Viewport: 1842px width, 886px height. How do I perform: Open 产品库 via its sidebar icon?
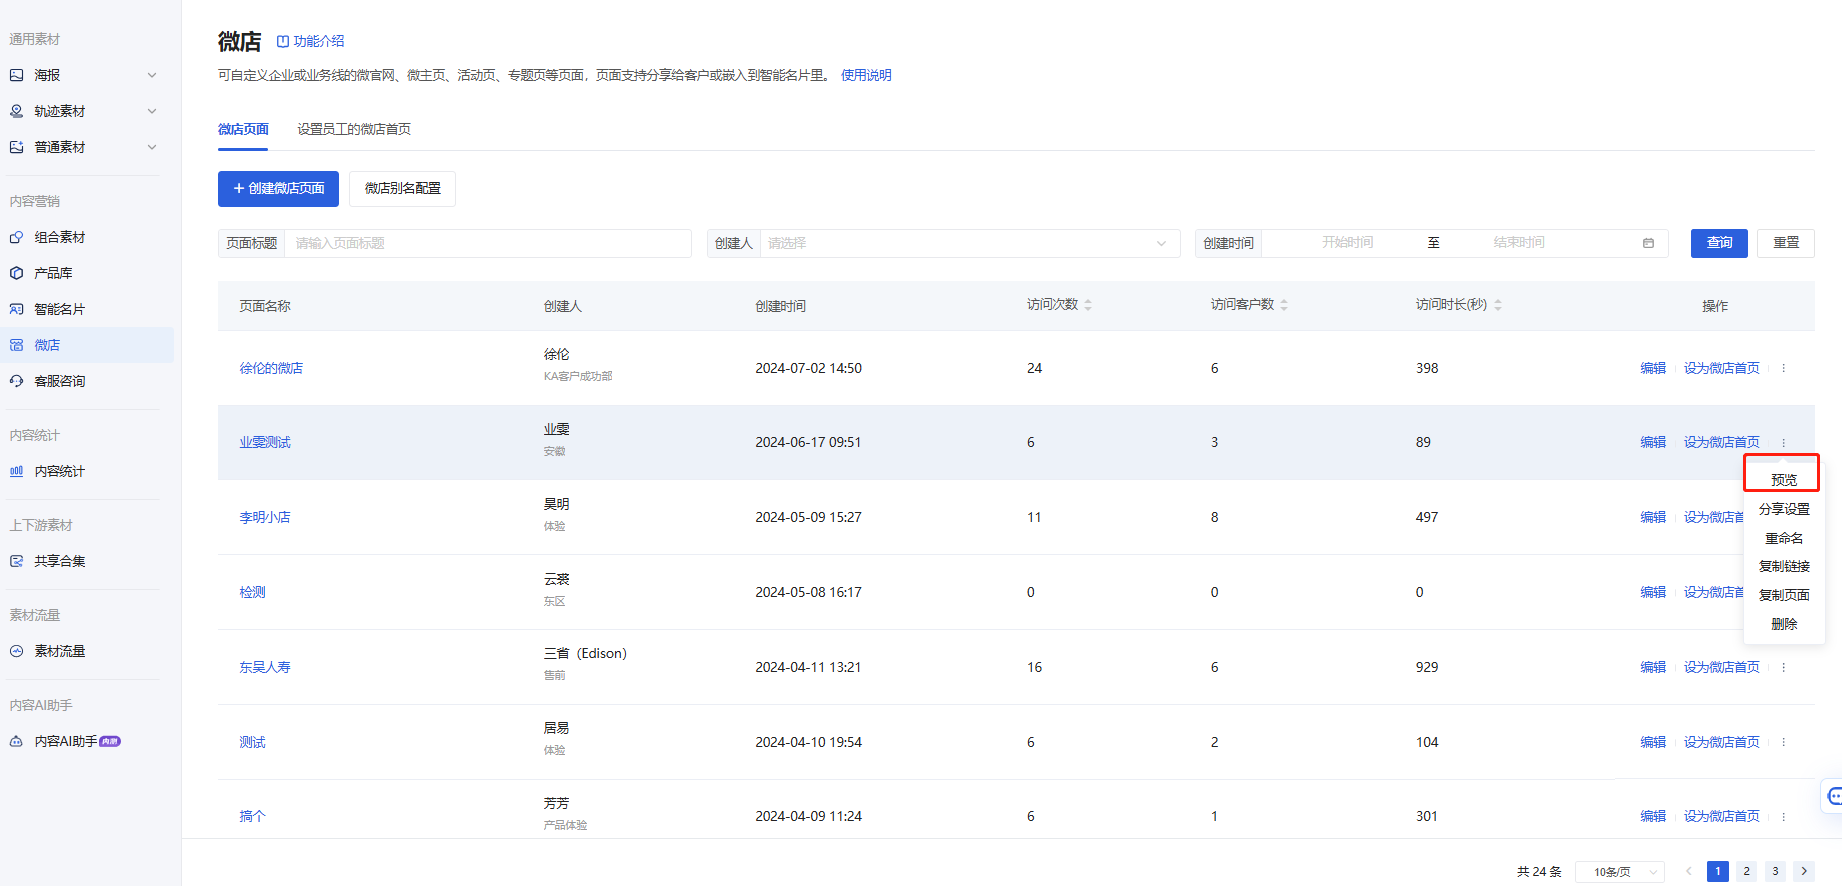16,273
